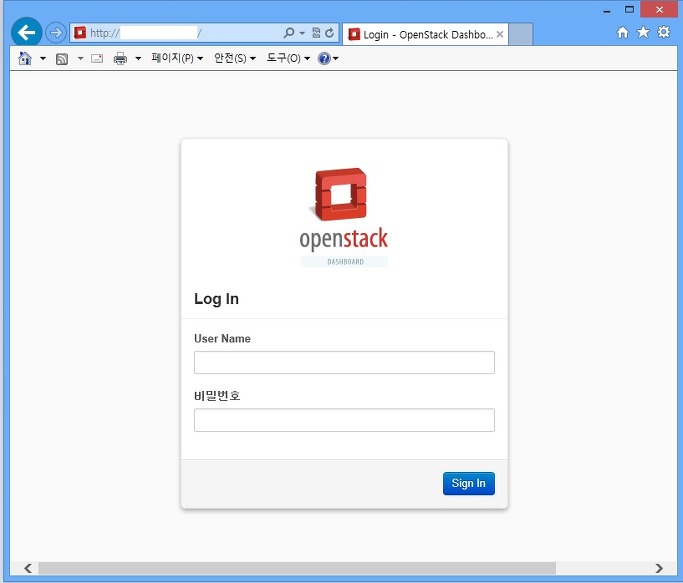The image size is (683, 583).
Task: Click the horizontal scrollbar thumb
Action: pos(297,568)
